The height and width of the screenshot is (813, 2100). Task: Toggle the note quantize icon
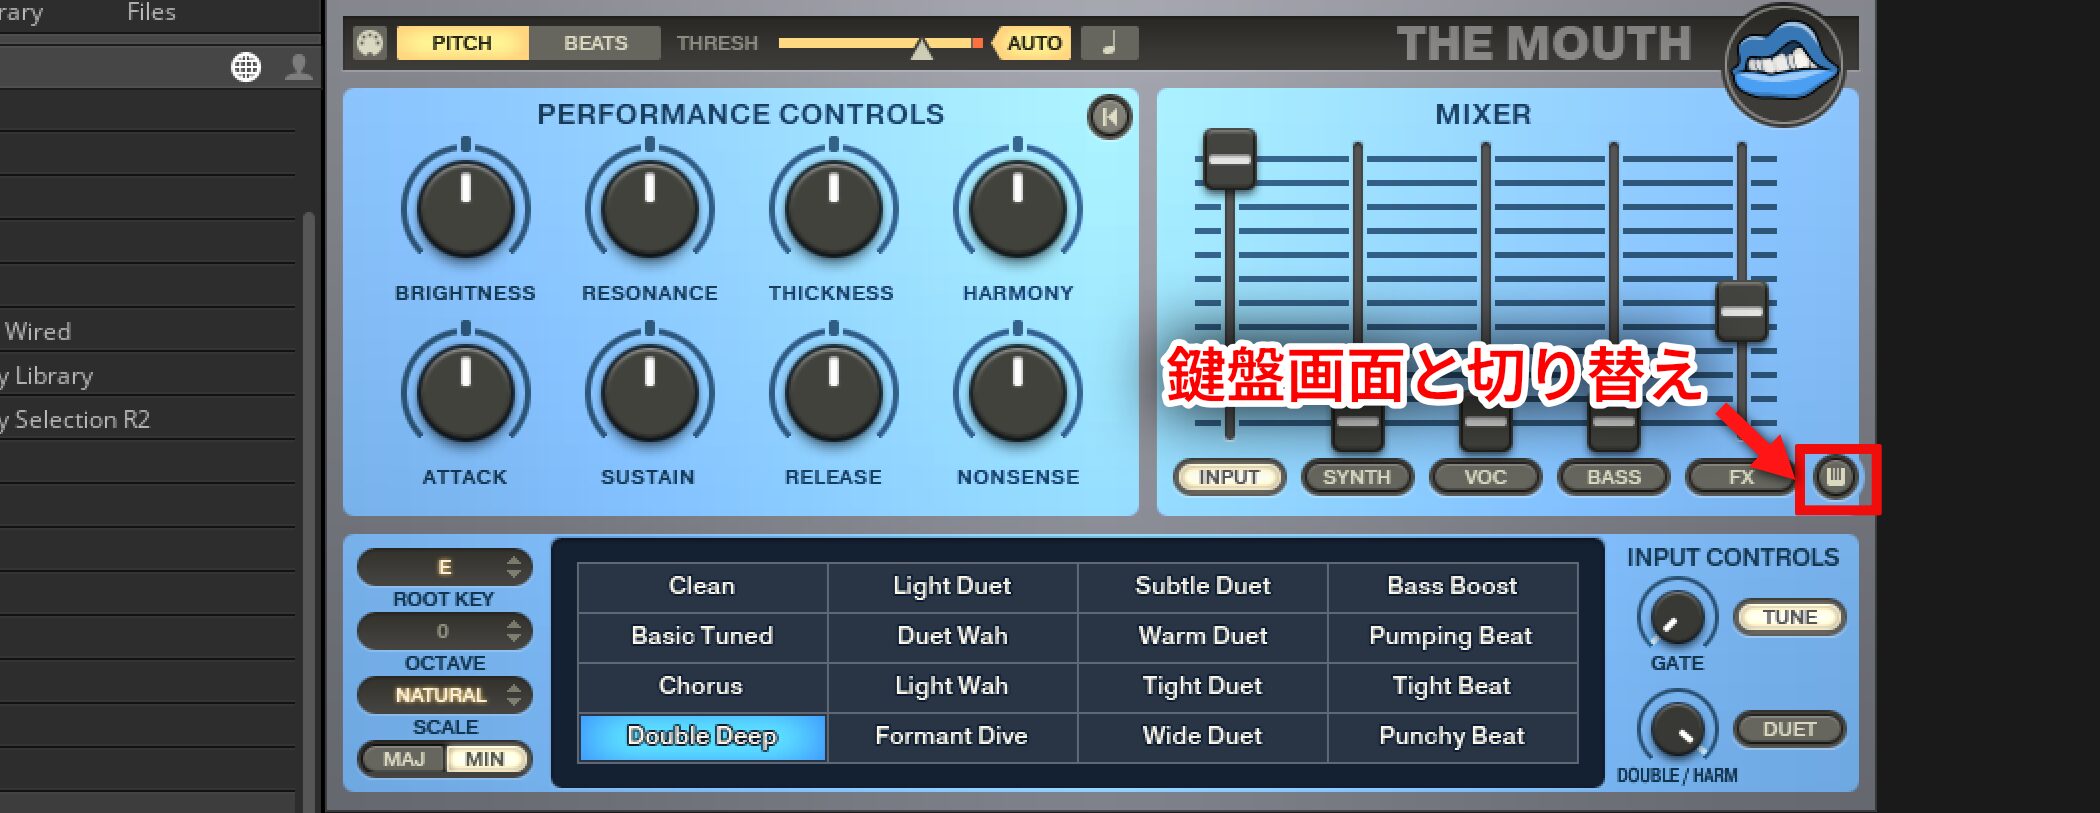pyautogui.click(x=1109, y=43)
